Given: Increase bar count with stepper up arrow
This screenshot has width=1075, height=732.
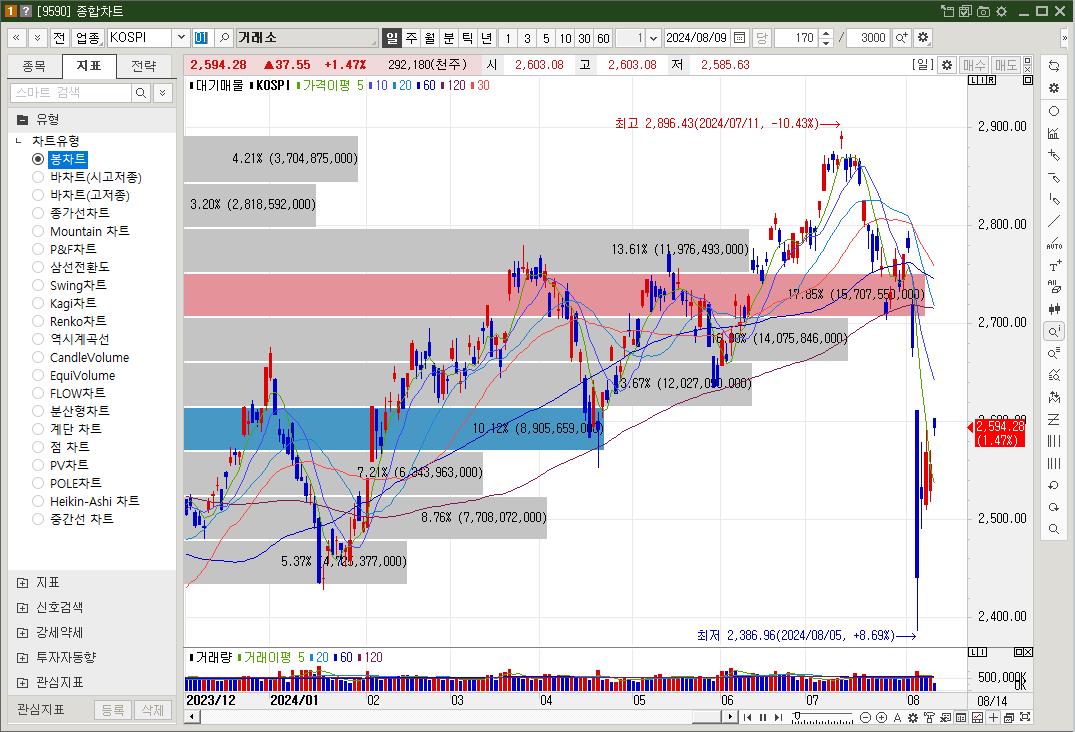Looking at the screenshot, I should coord(826,34).
